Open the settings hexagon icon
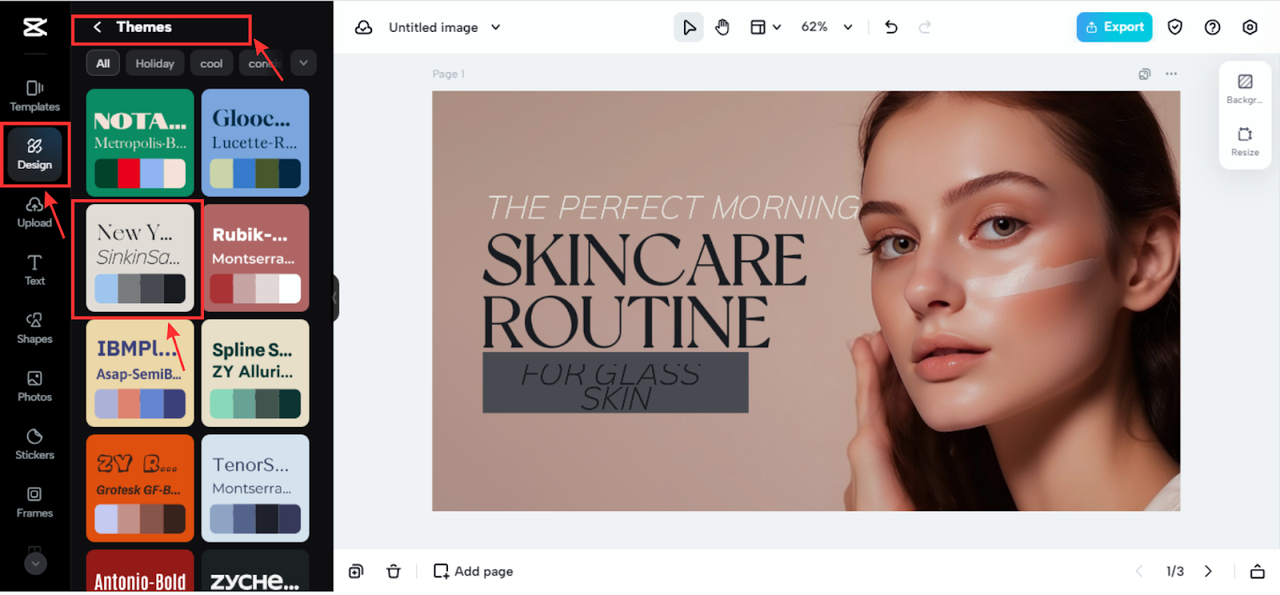 1249,27
